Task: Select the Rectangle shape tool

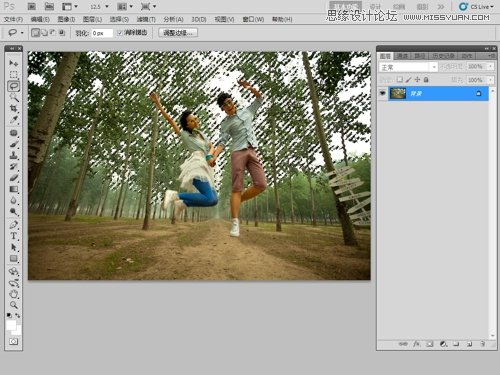Action: coord(13,259)
